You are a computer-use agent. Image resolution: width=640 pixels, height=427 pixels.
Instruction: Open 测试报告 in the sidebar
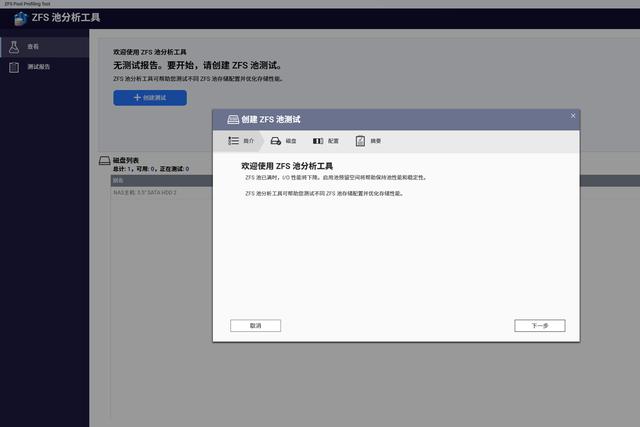click(44, 67)
